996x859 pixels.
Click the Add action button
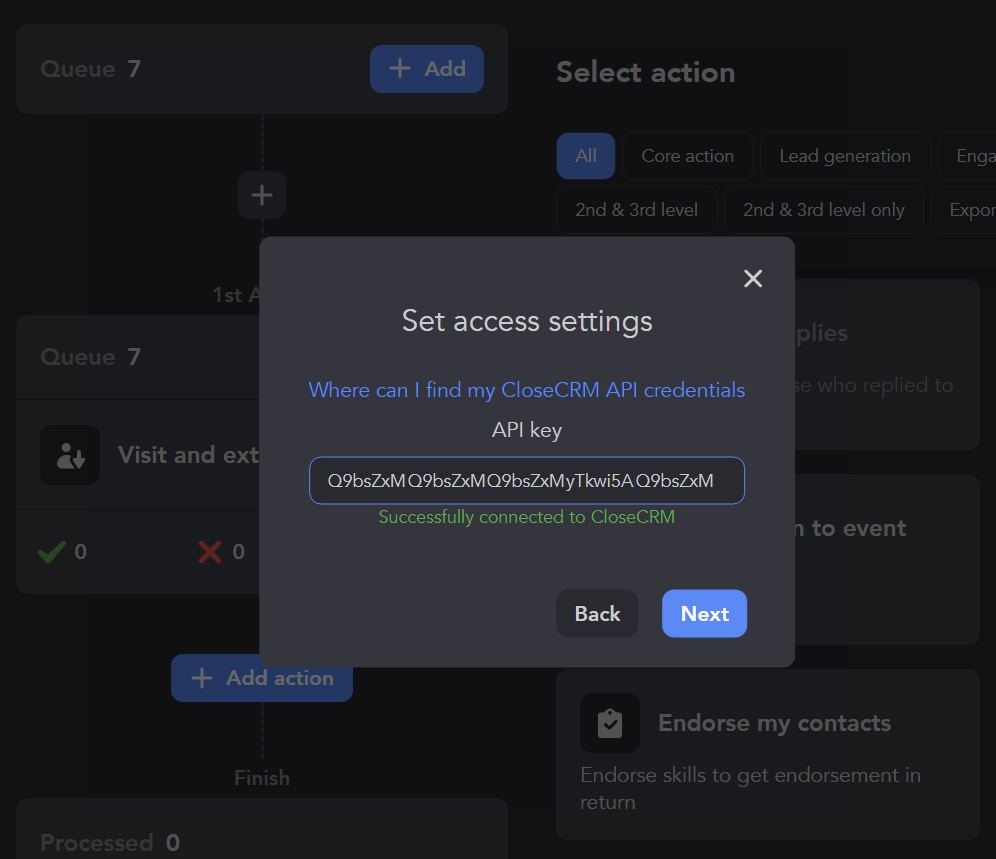point(262,678)
